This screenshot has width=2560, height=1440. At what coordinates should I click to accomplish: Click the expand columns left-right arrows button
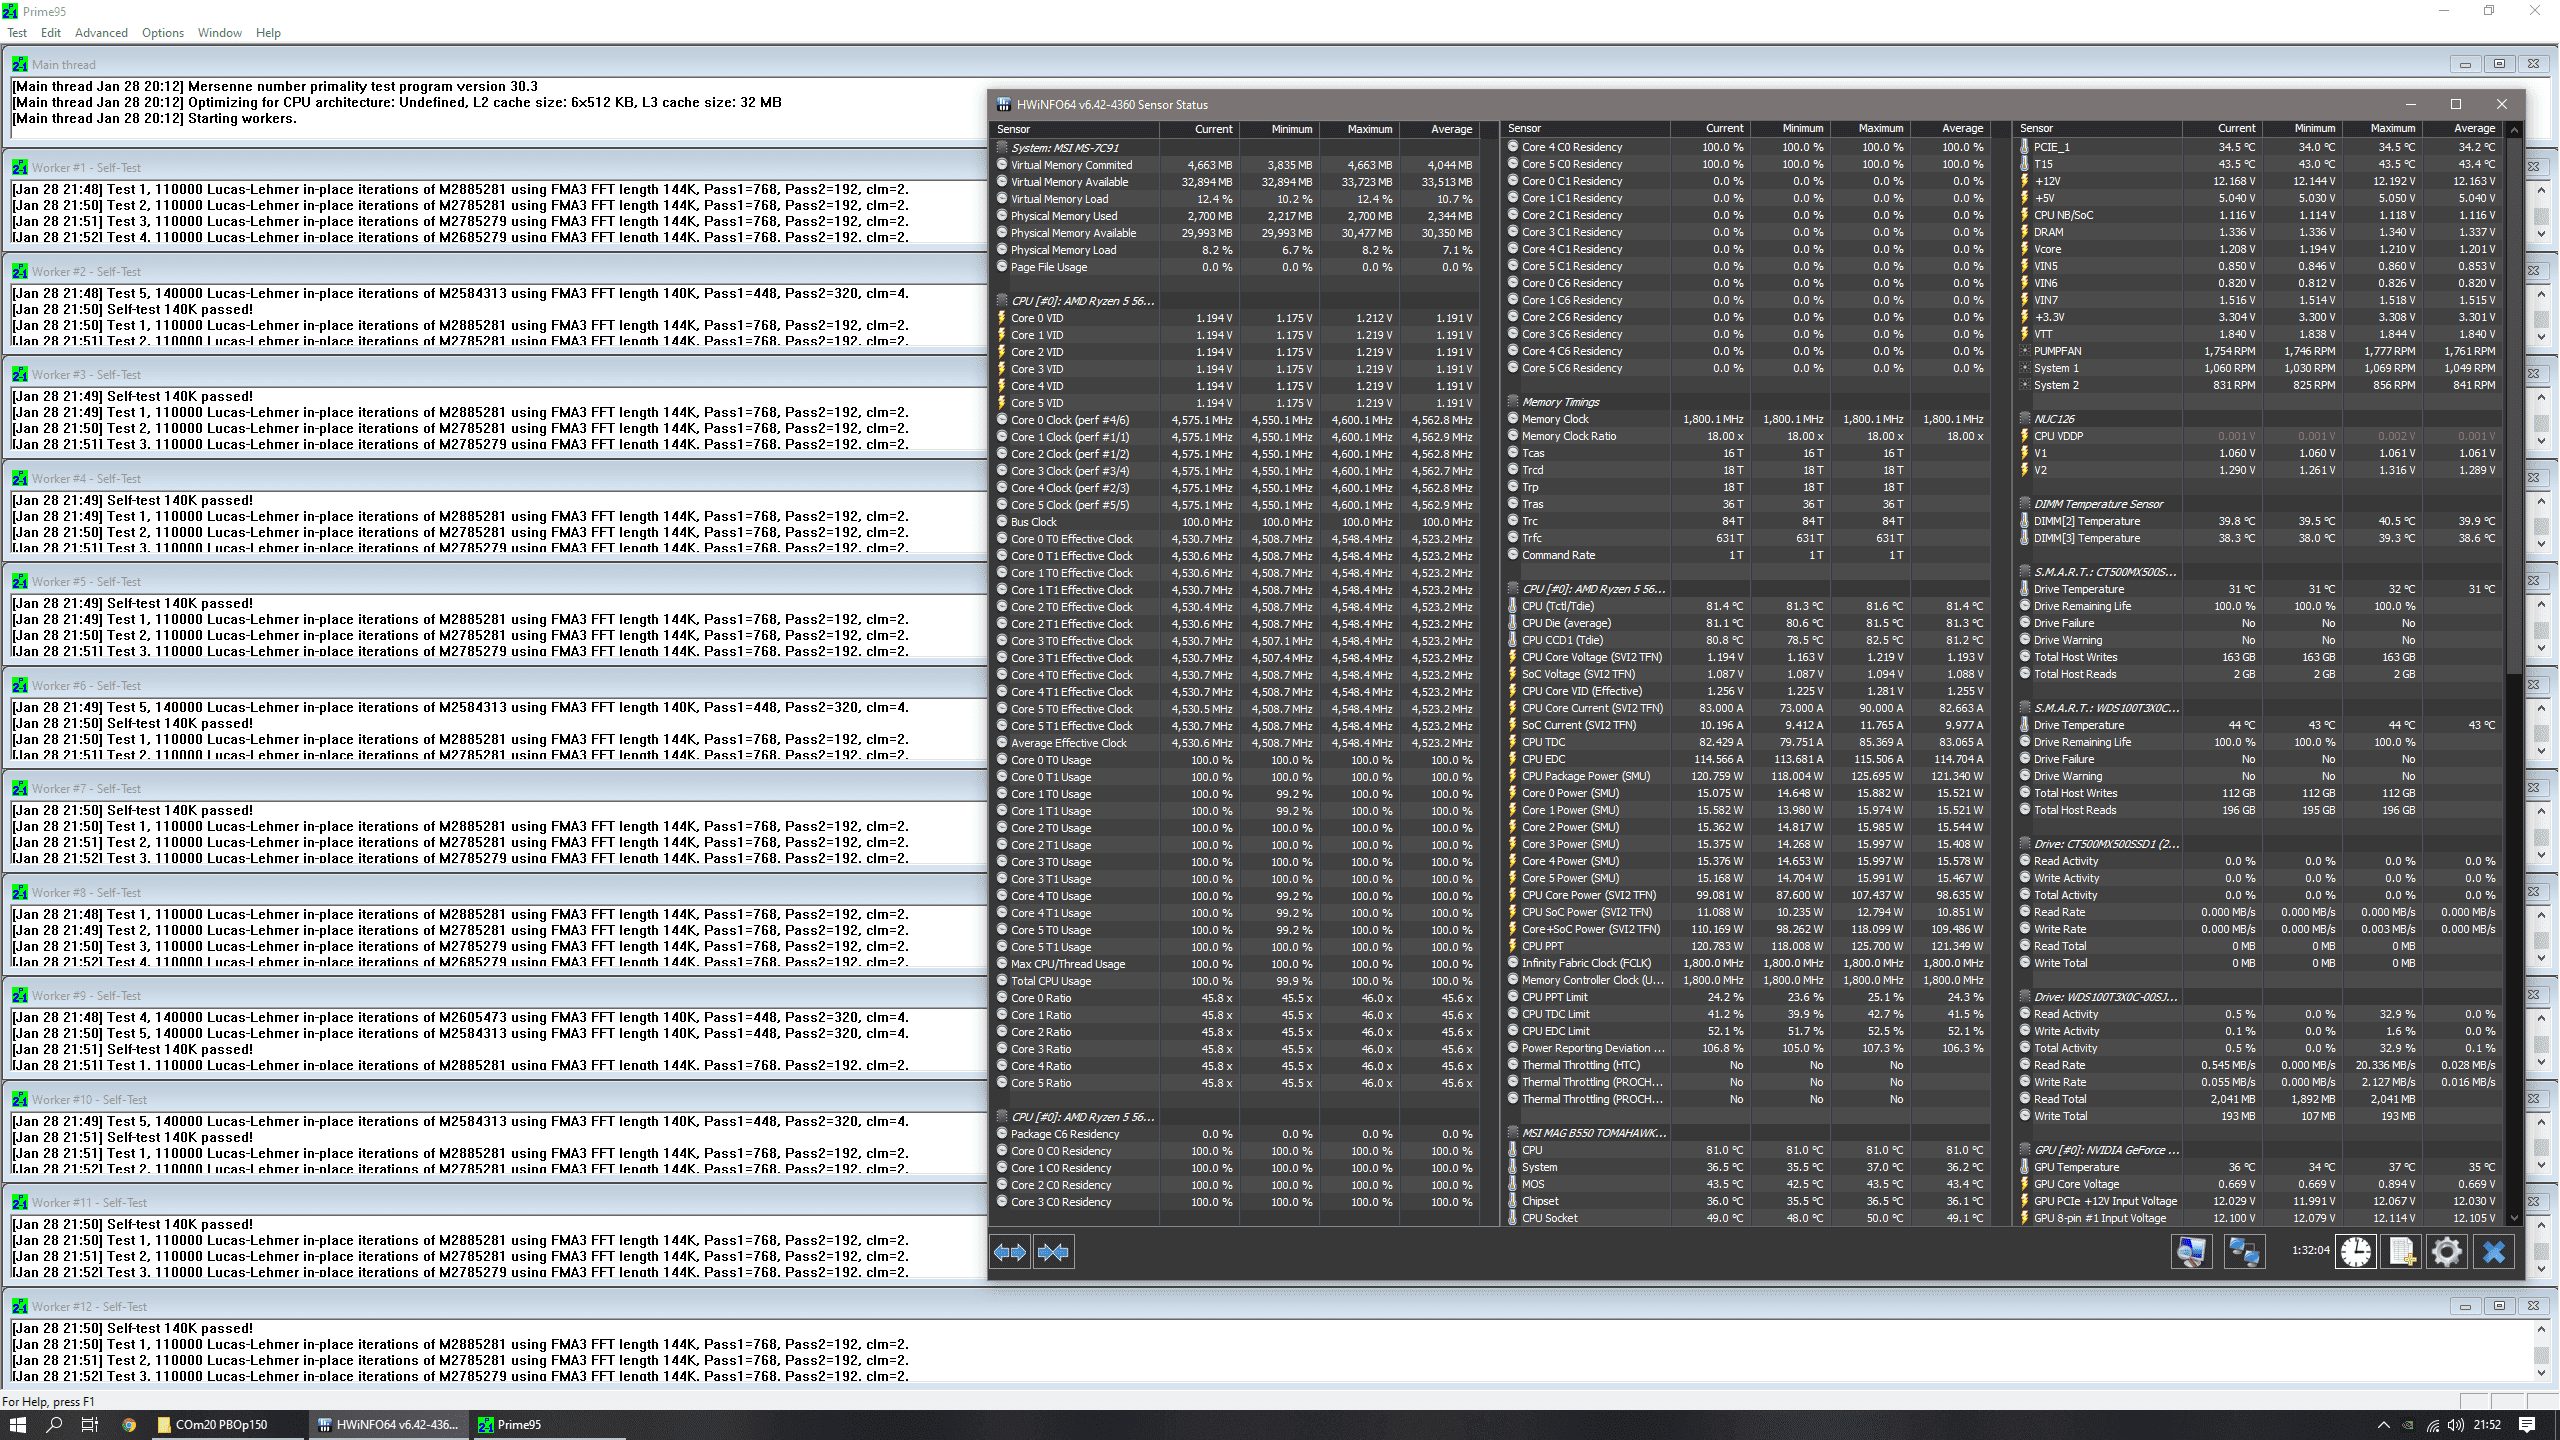tap(1010, 1252)
